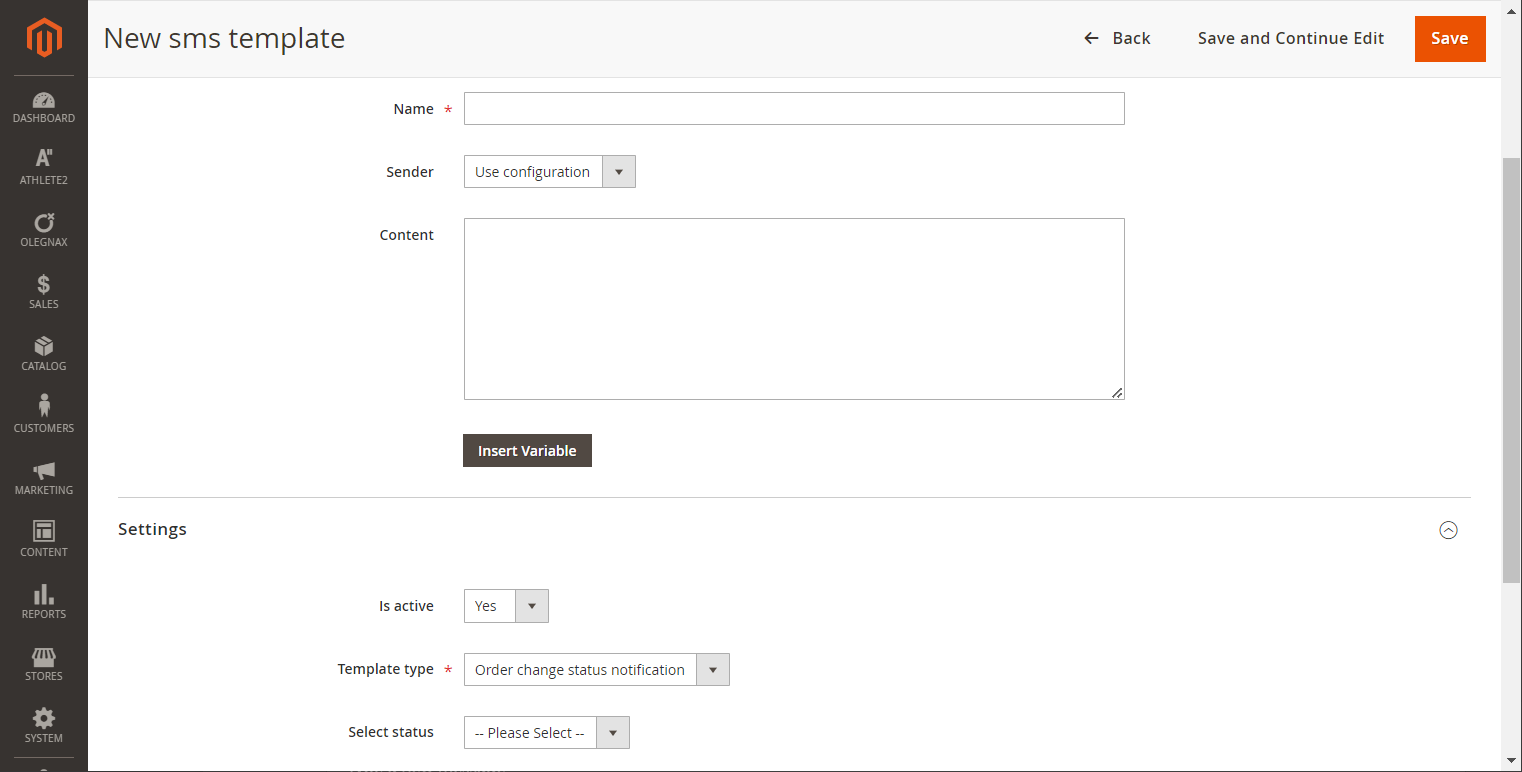Open the Content menu item
The width and height of the screenshot is (1522, 772).
coord(44,539)
